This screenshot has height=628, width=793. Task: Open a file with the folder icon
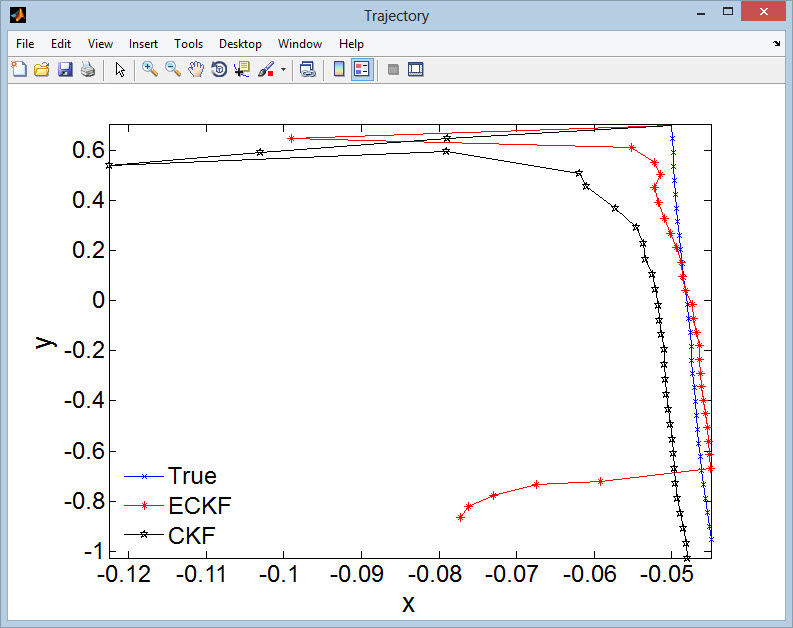tap(42, 69)
